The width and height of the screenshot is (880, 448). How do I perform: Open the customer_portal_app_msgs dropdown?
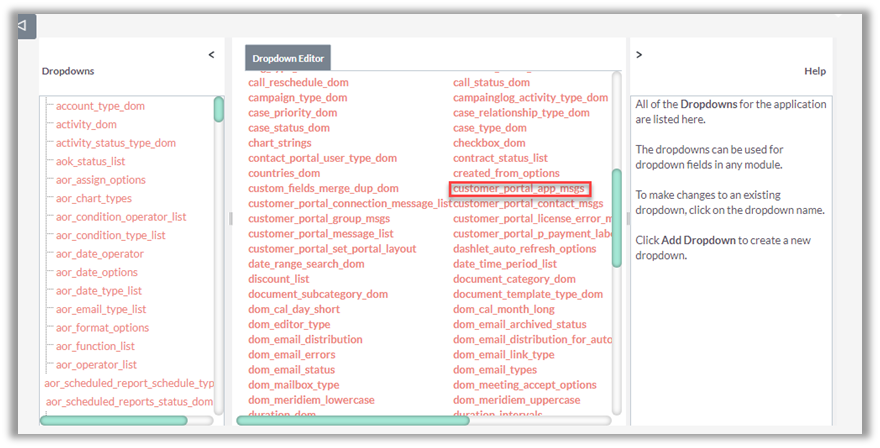pos(519,188)
